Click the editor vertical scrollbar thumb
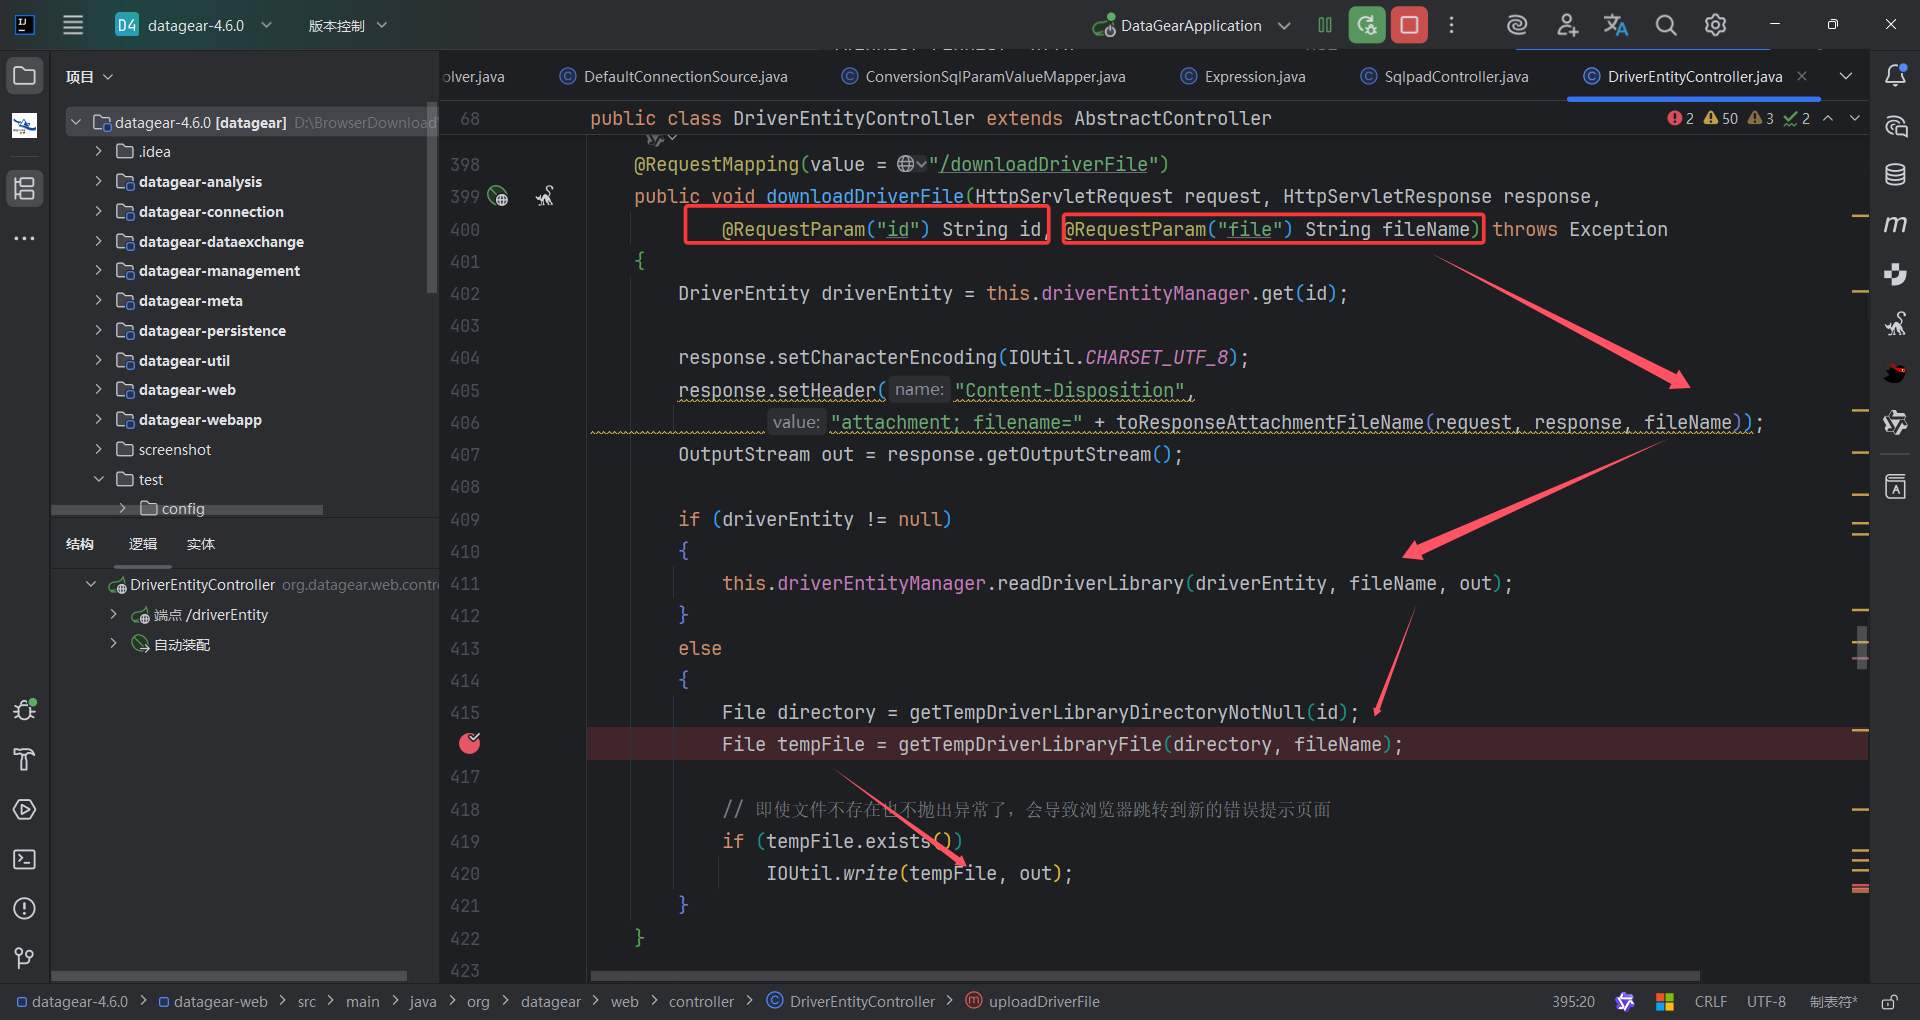This screenshot has height=1020, width=1920. pos(1861,647)
